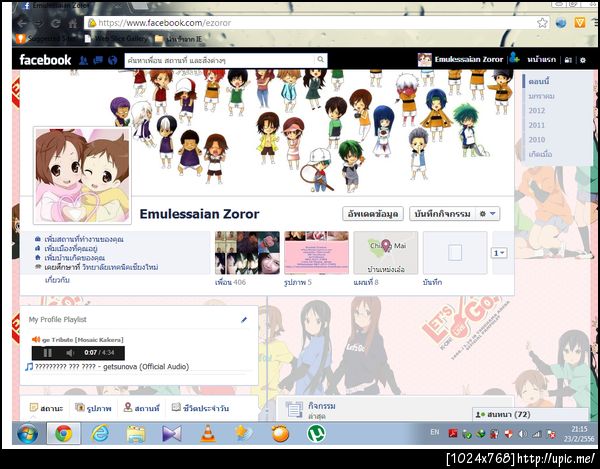The image size is (600, 469).
Task: Open Emulessaian Zoror profile link in header
Action: (460, 60)
